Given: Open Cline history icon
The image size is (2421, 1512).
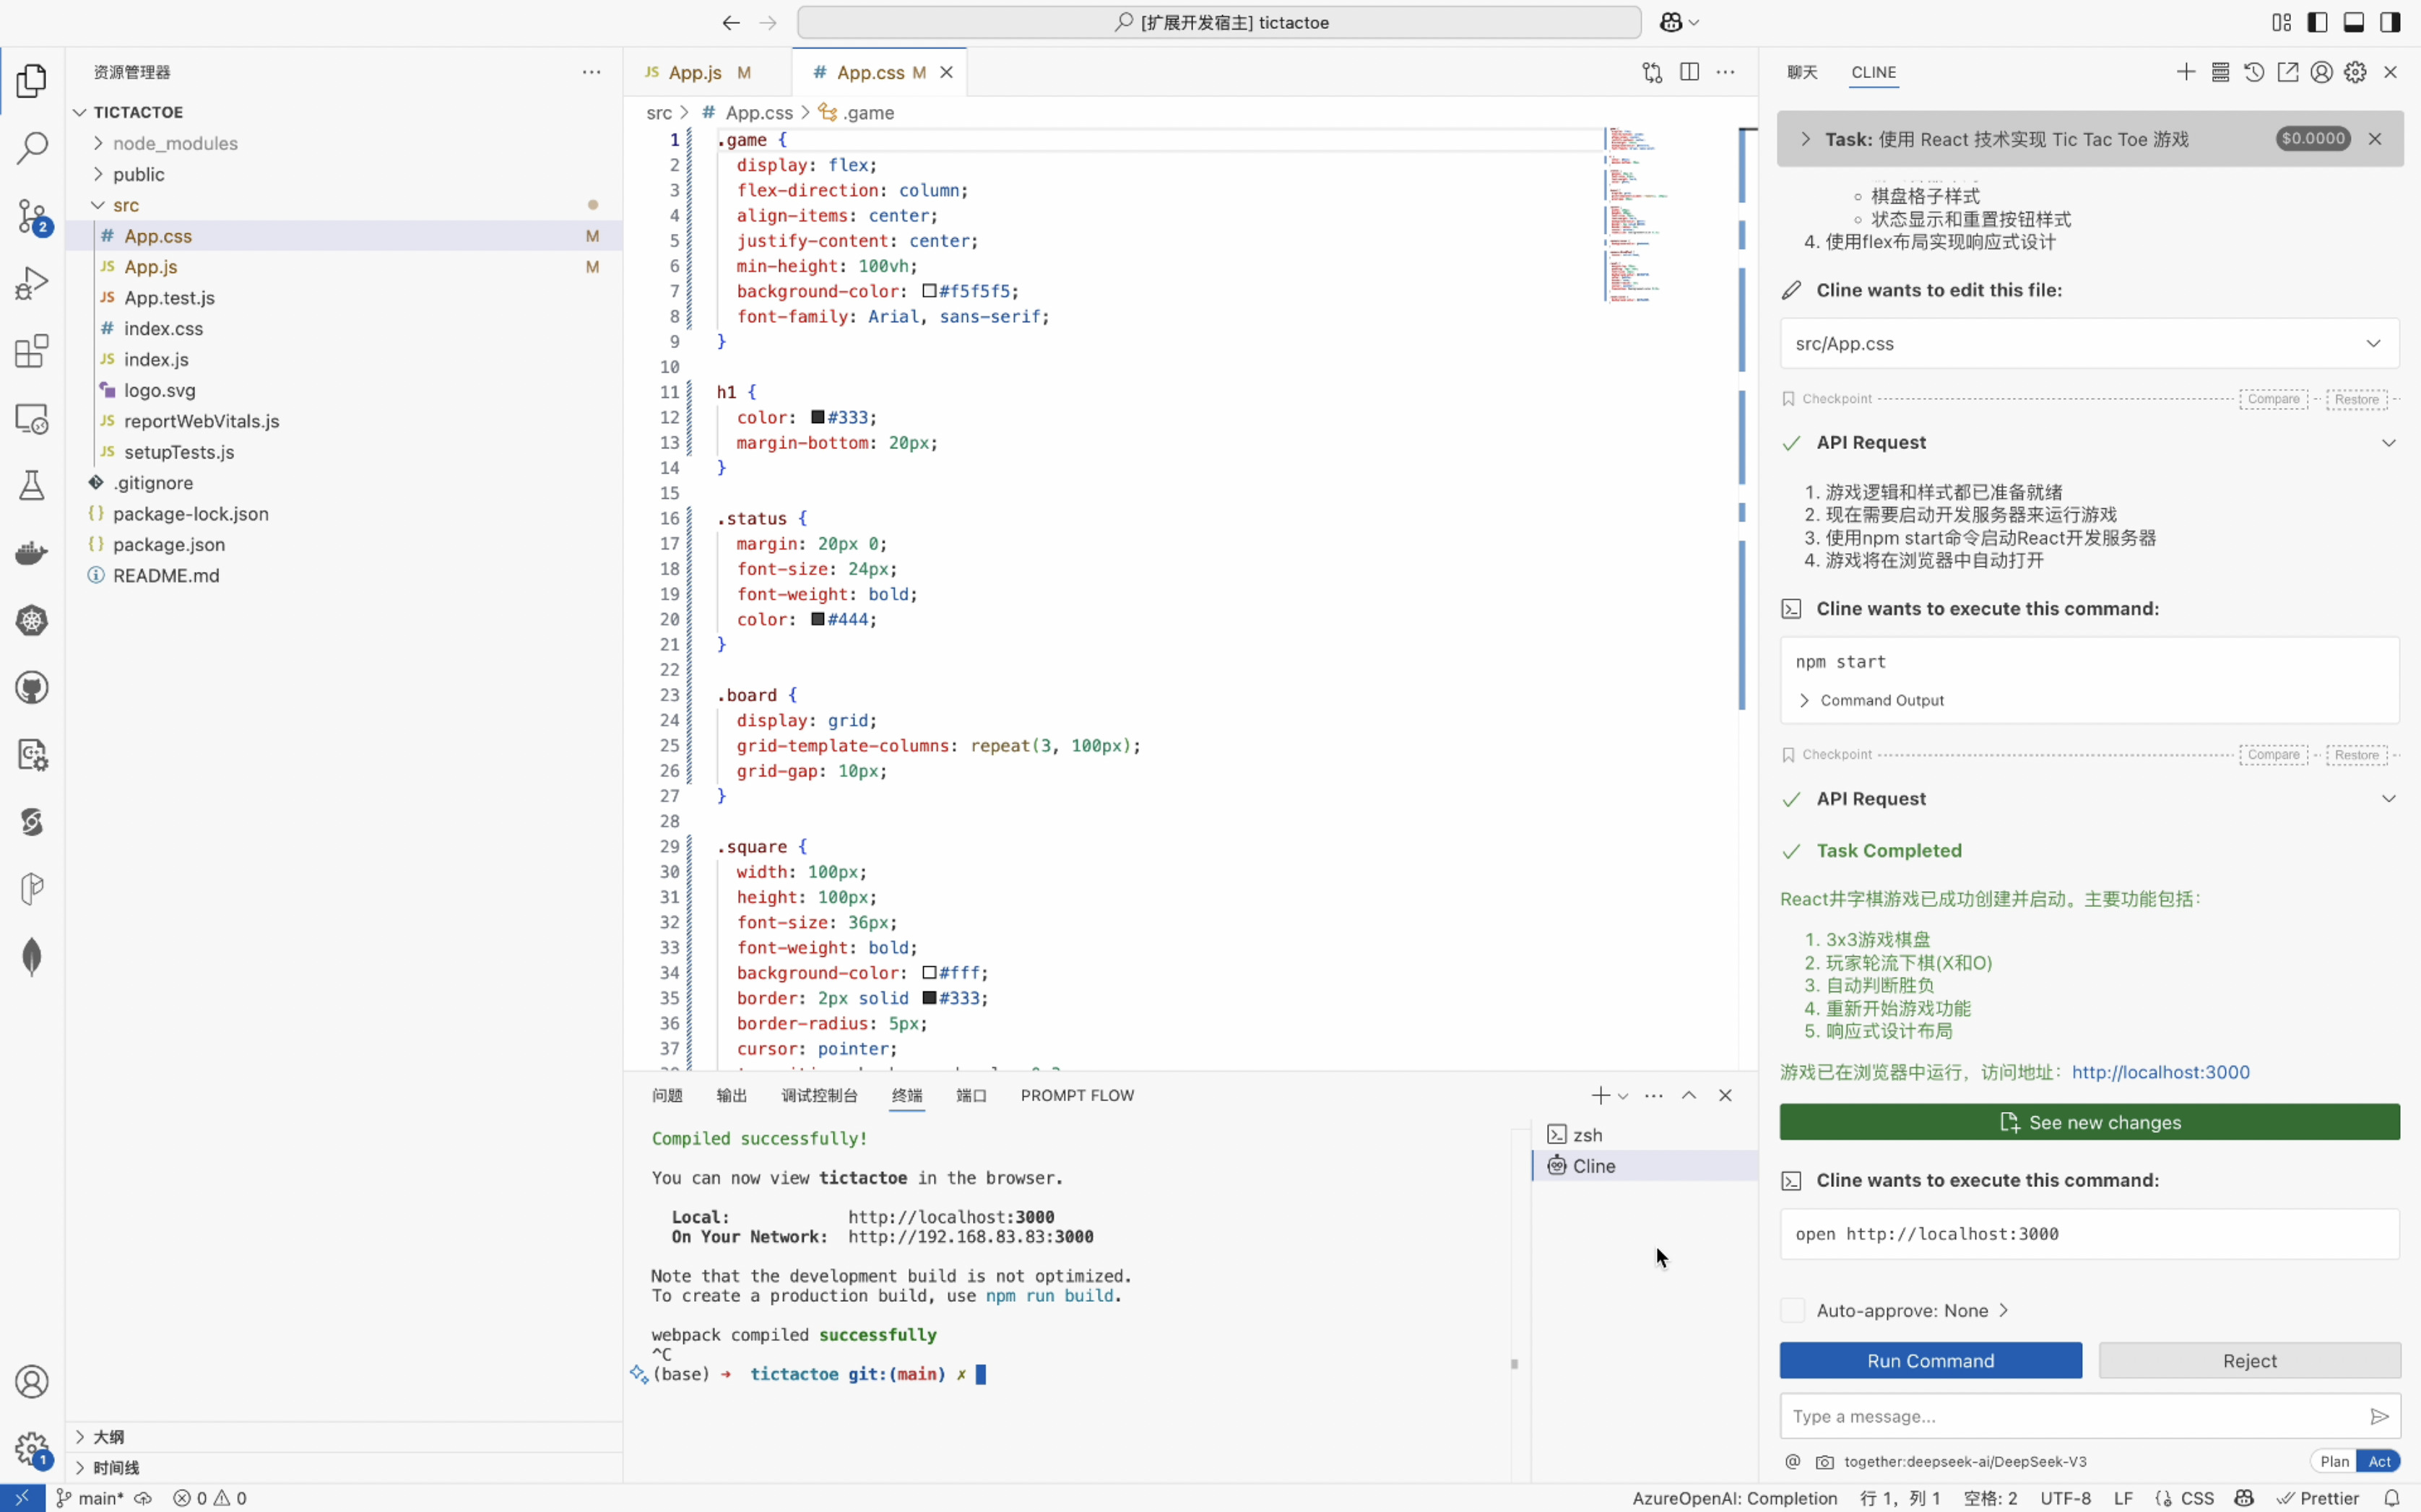Looking at the screenshot, I should click(x=2253, y=72).
